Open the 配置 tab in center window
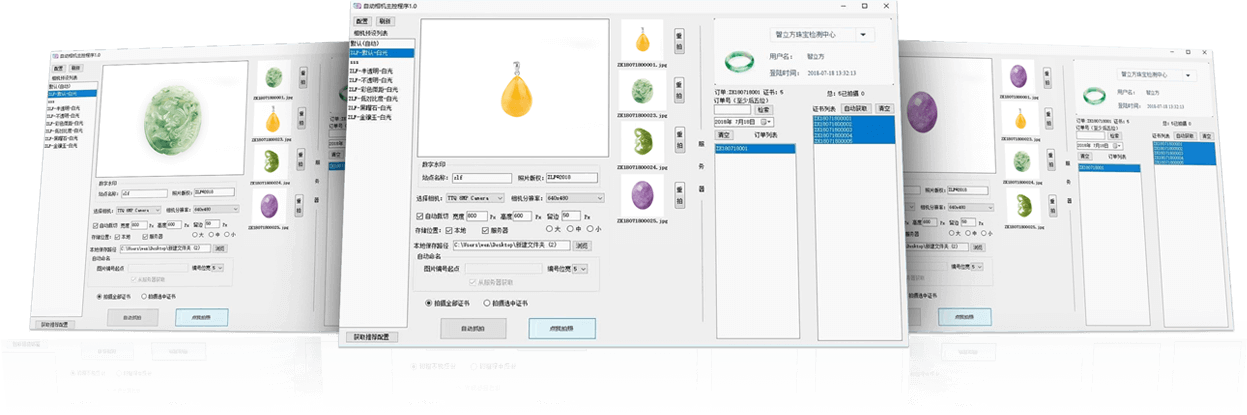The image size is (1247, 415). (360, 21)
